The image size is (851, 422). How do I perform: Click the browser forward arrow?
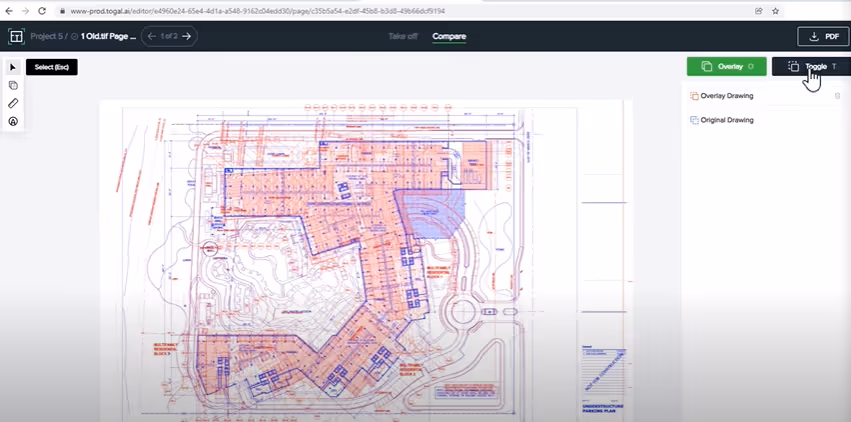coord(25,11)
